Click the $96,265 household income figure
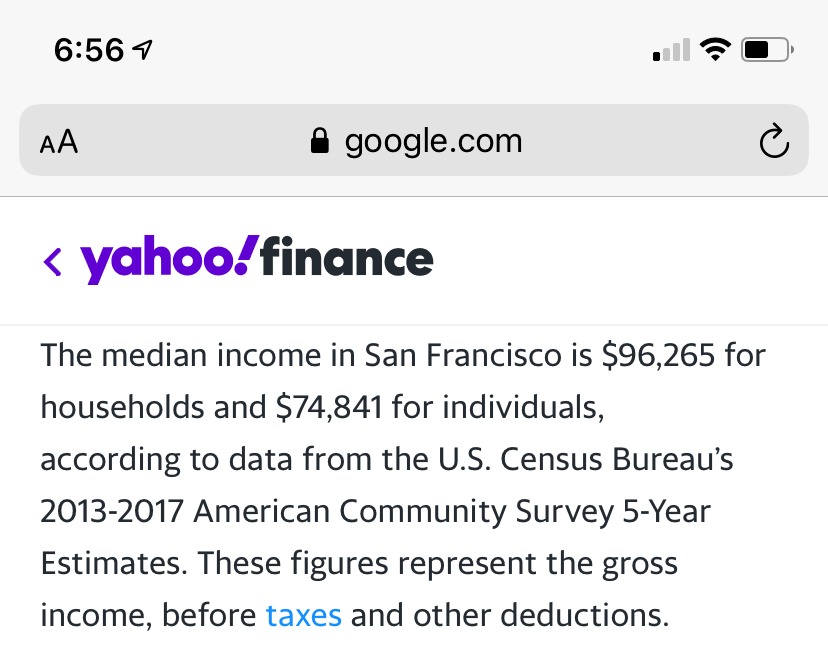 [658, 355]
